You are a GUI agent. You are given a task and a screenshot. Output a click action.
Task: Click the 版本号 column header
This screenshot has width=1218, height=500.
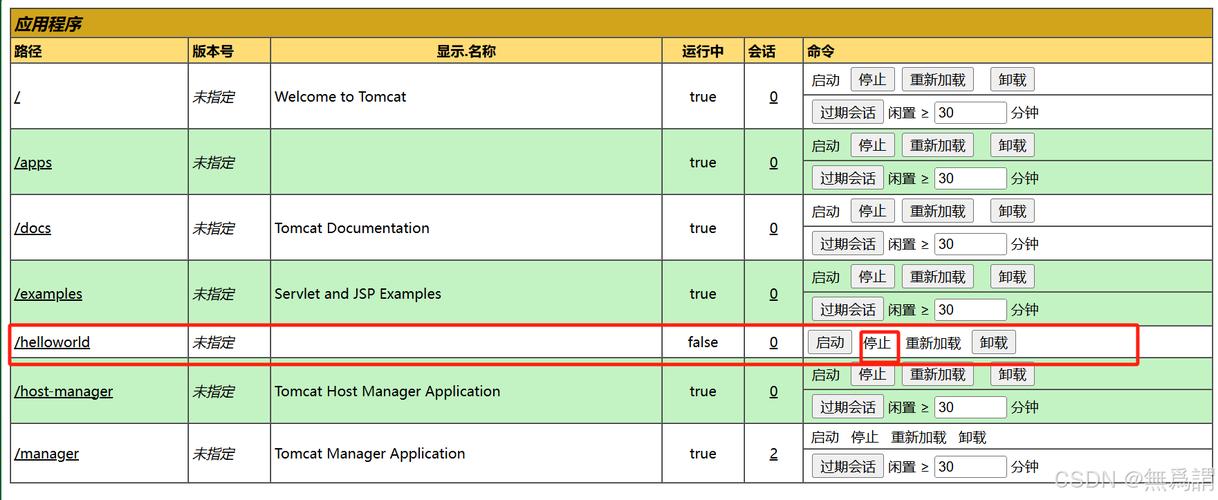(x=213, y=51)
